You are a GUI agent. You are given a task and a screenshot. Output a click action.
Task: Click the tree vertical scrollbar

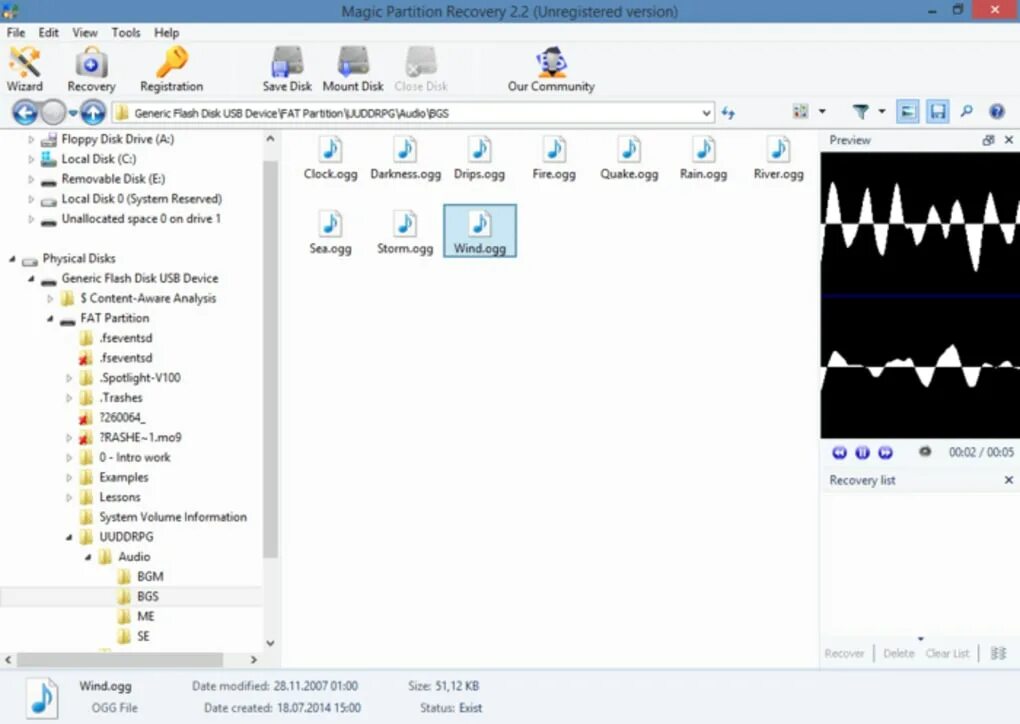pyautogui.click(x=270, y=358)
